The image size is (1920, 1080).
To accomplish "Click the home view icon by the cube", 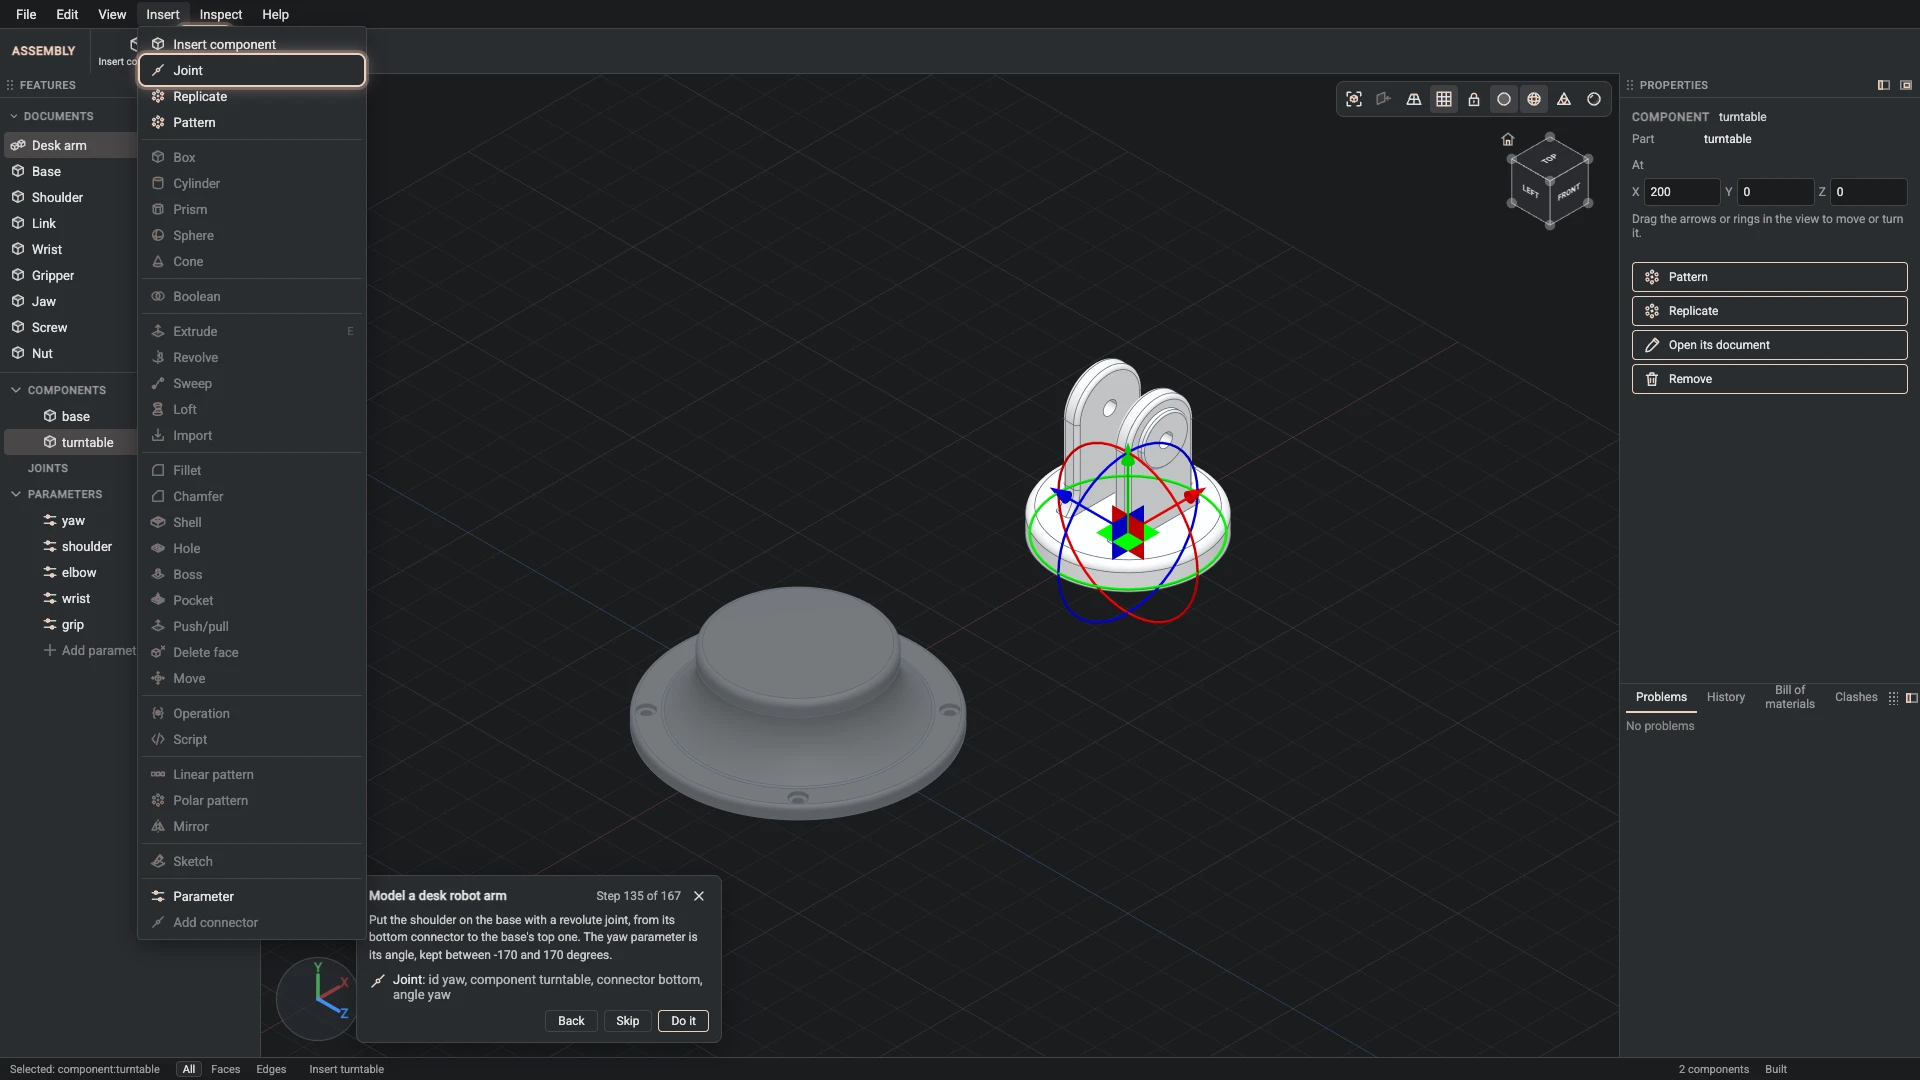I will coord(1508,139).
